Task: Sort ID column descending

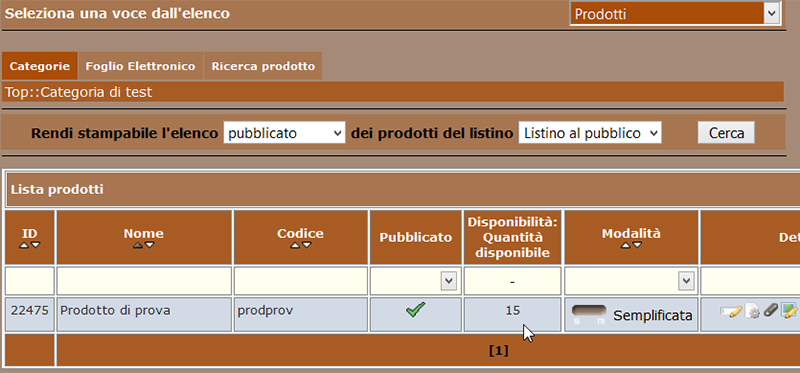Action: (35, 245)
